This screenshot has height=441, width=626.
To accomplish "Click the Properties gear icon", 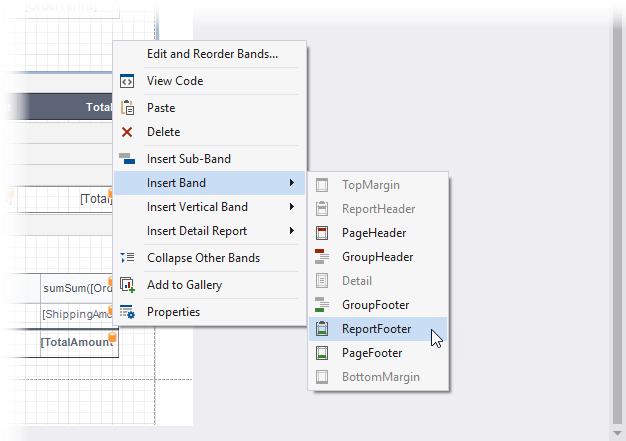I will (x=127, y=312).
